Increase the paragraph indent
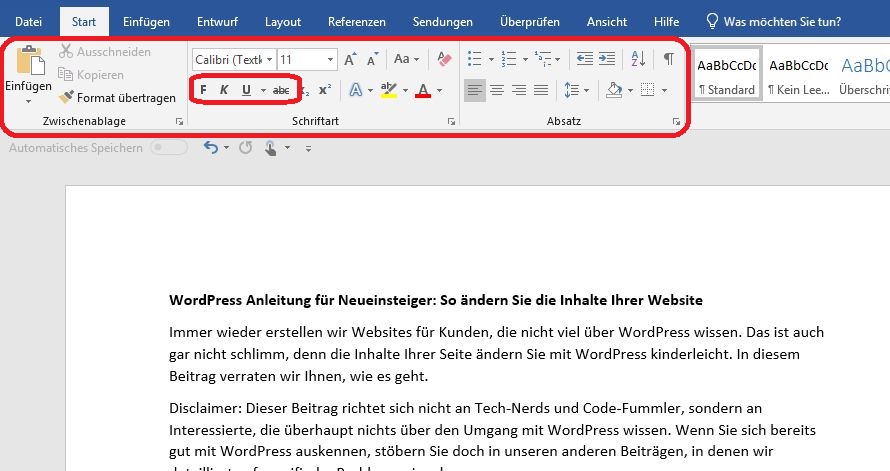The width and height of the screenshot is (890, 471). [x=608, y=59]
